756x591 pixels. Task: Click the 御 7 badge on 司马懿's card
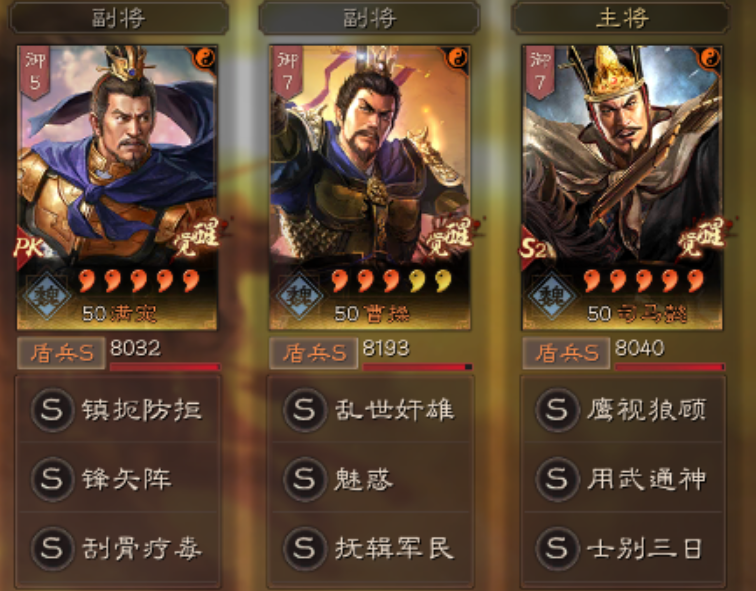pyautogui.click(x=540, y=71)
